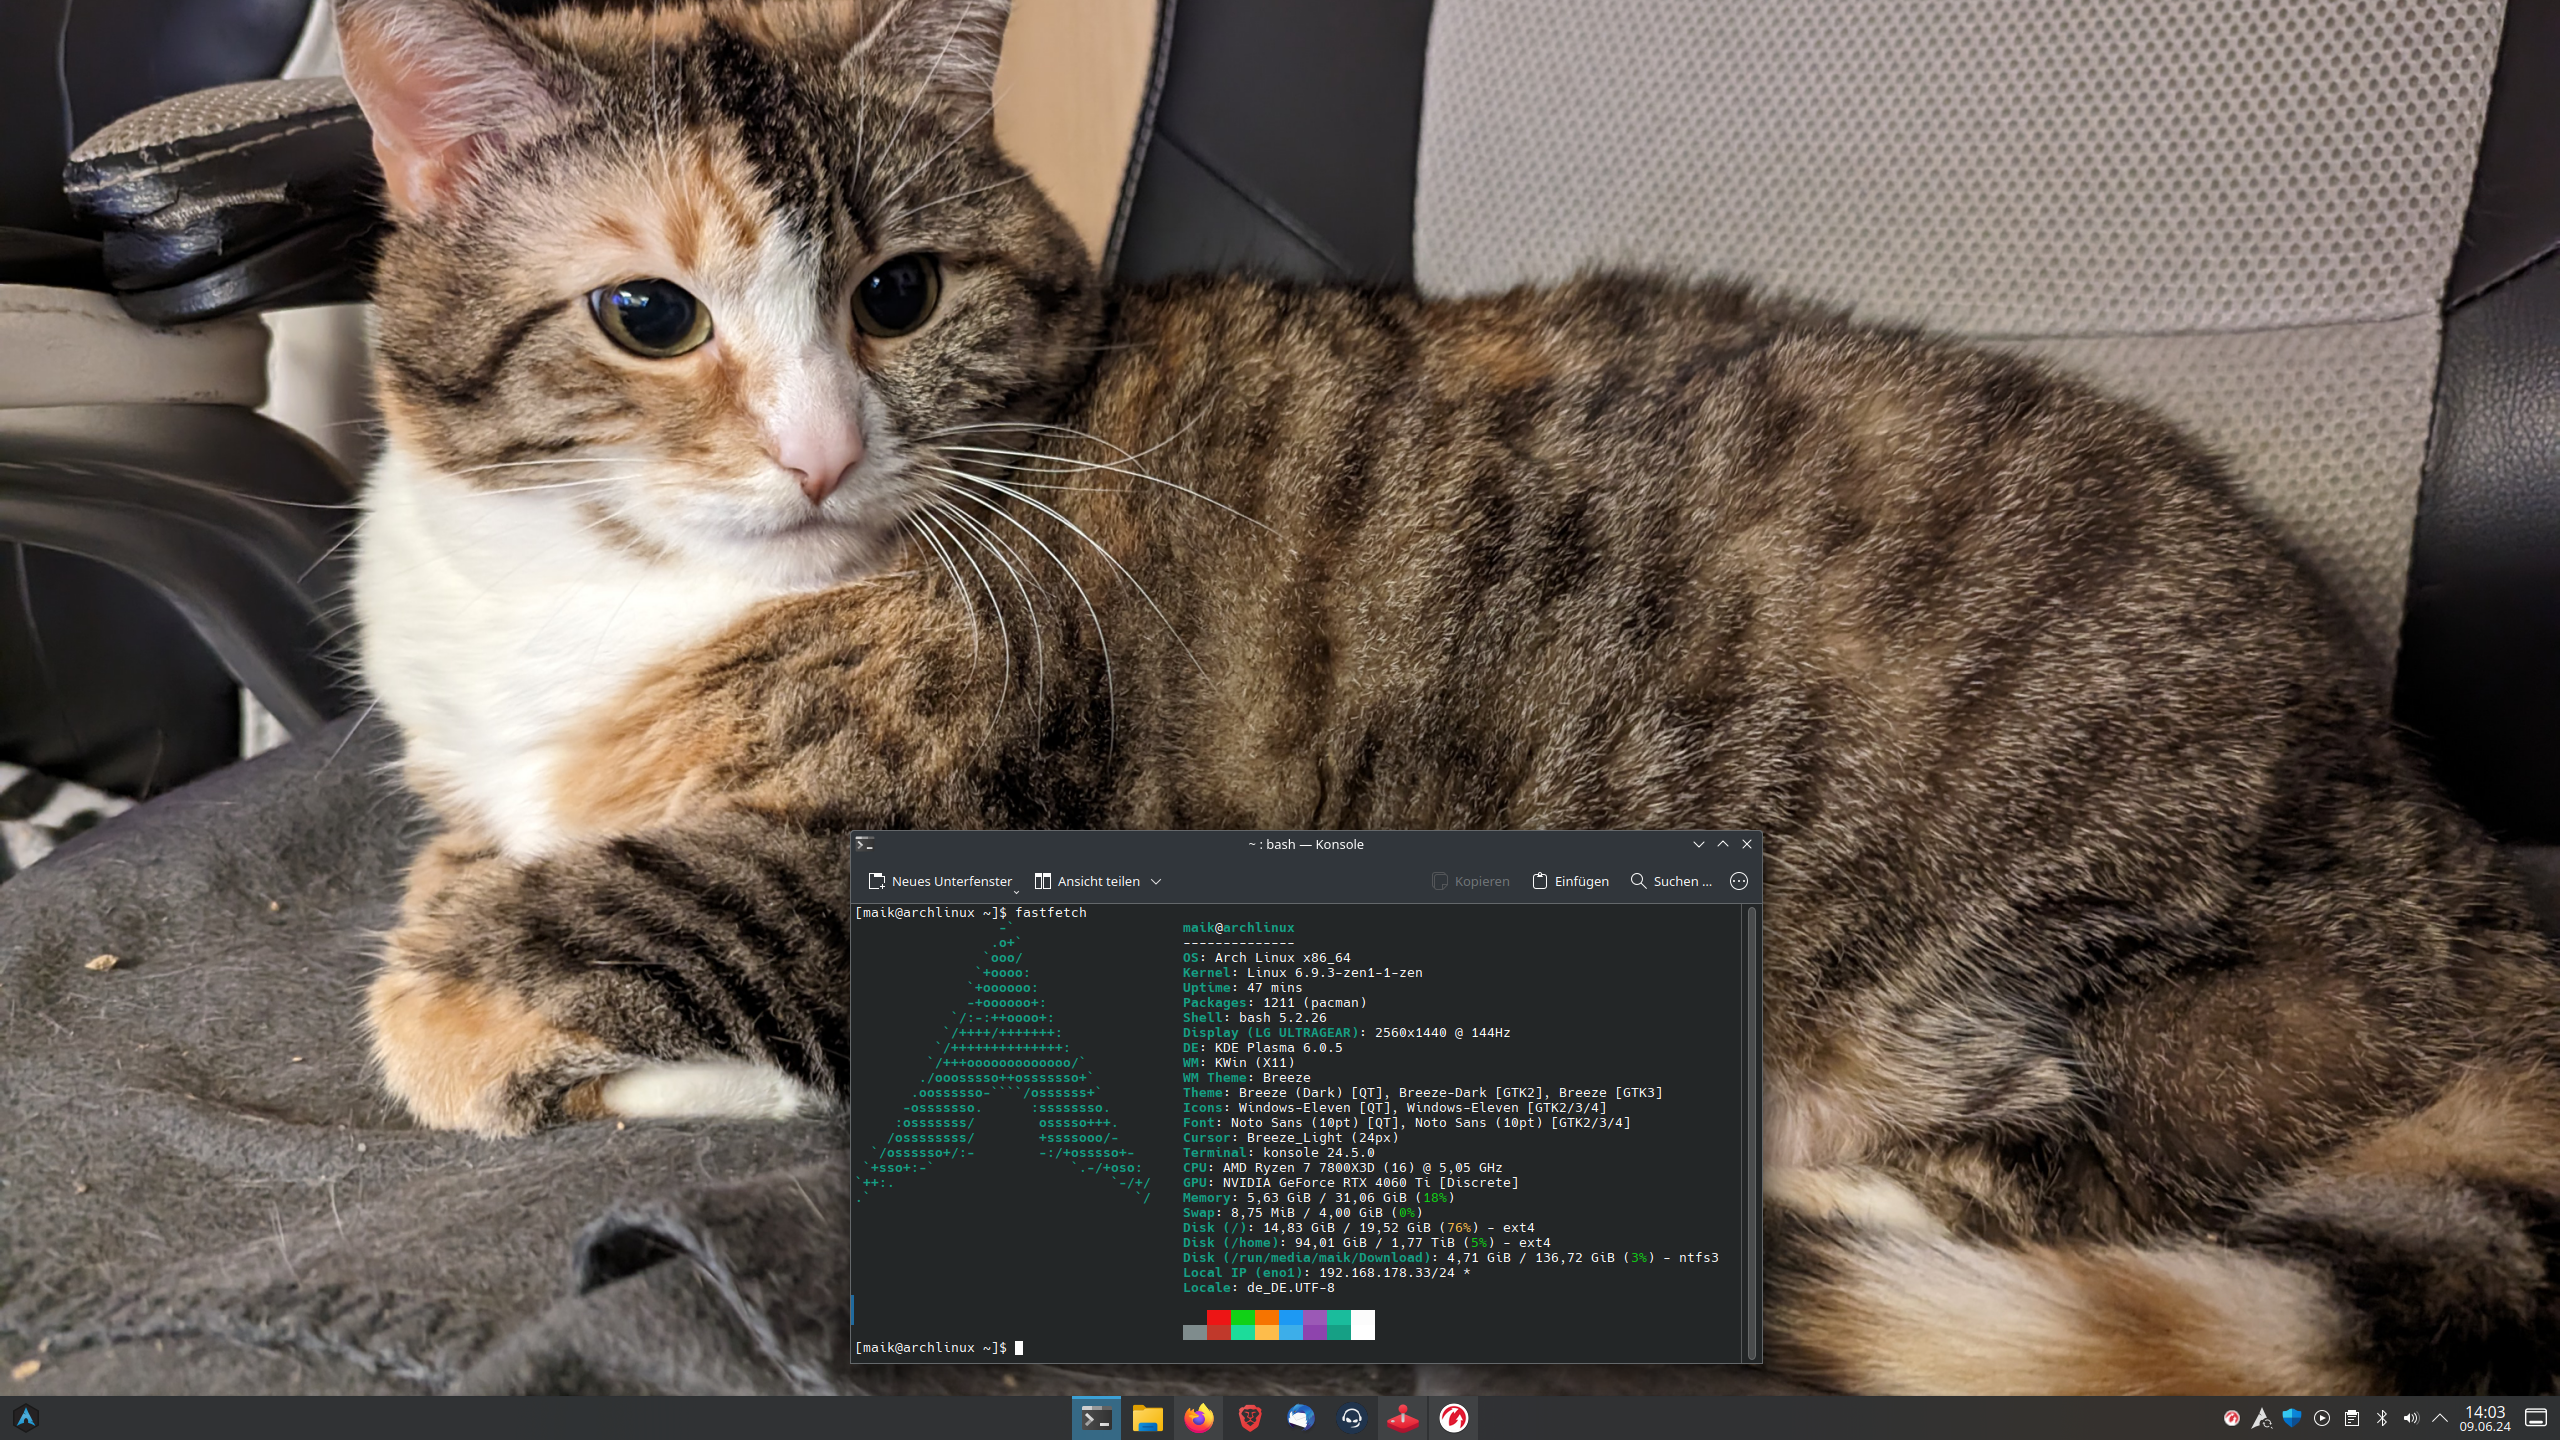
Task: Open clipboard tray icon
Action: tap(2352, 1418)
